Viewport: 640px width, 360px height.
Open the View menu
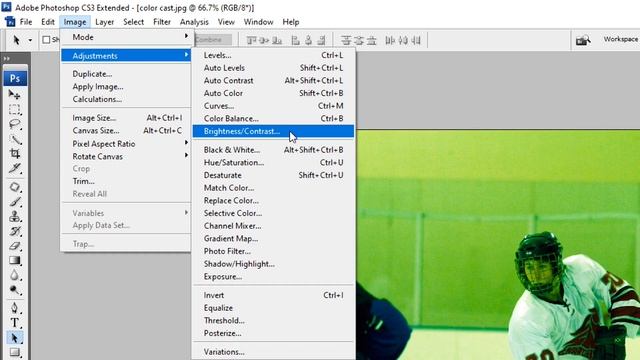click(x=226, y=22)
